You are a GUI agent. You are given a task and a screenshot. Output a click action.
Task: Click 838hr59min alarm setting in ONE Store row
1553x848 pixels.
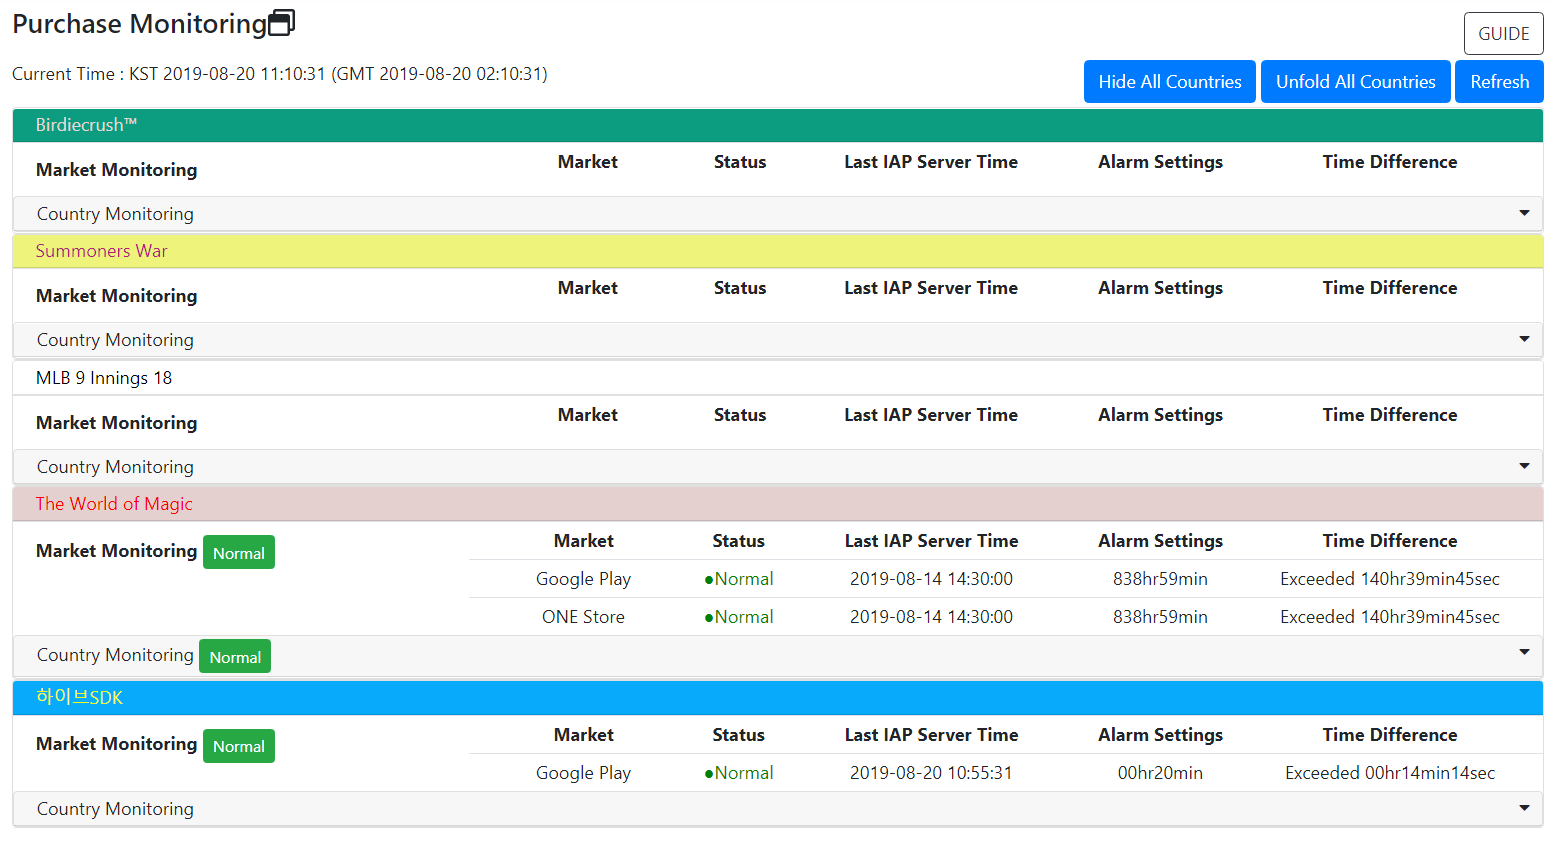pos(1160,617)
